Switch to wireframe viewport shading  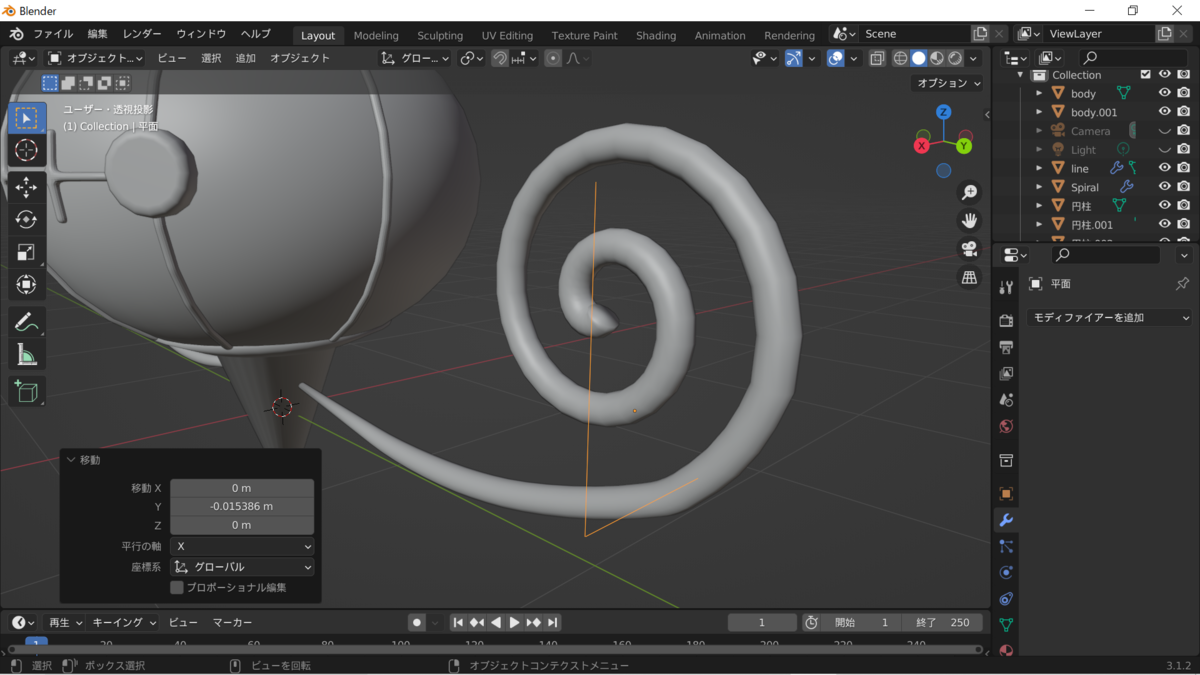click(x=900, y=58)
